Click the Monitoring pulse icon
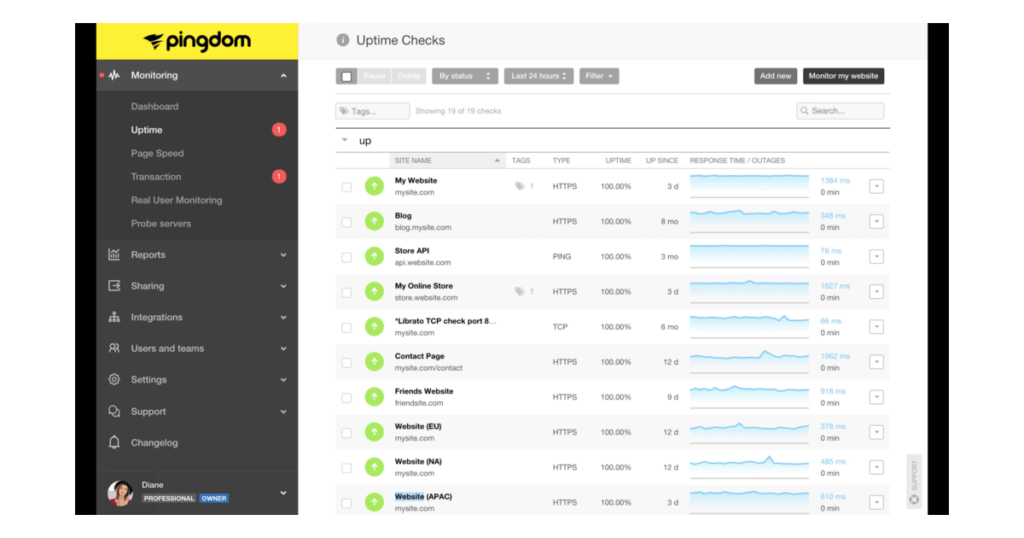1024x538 pixels. pyautogui.click(x=114, y=75)
